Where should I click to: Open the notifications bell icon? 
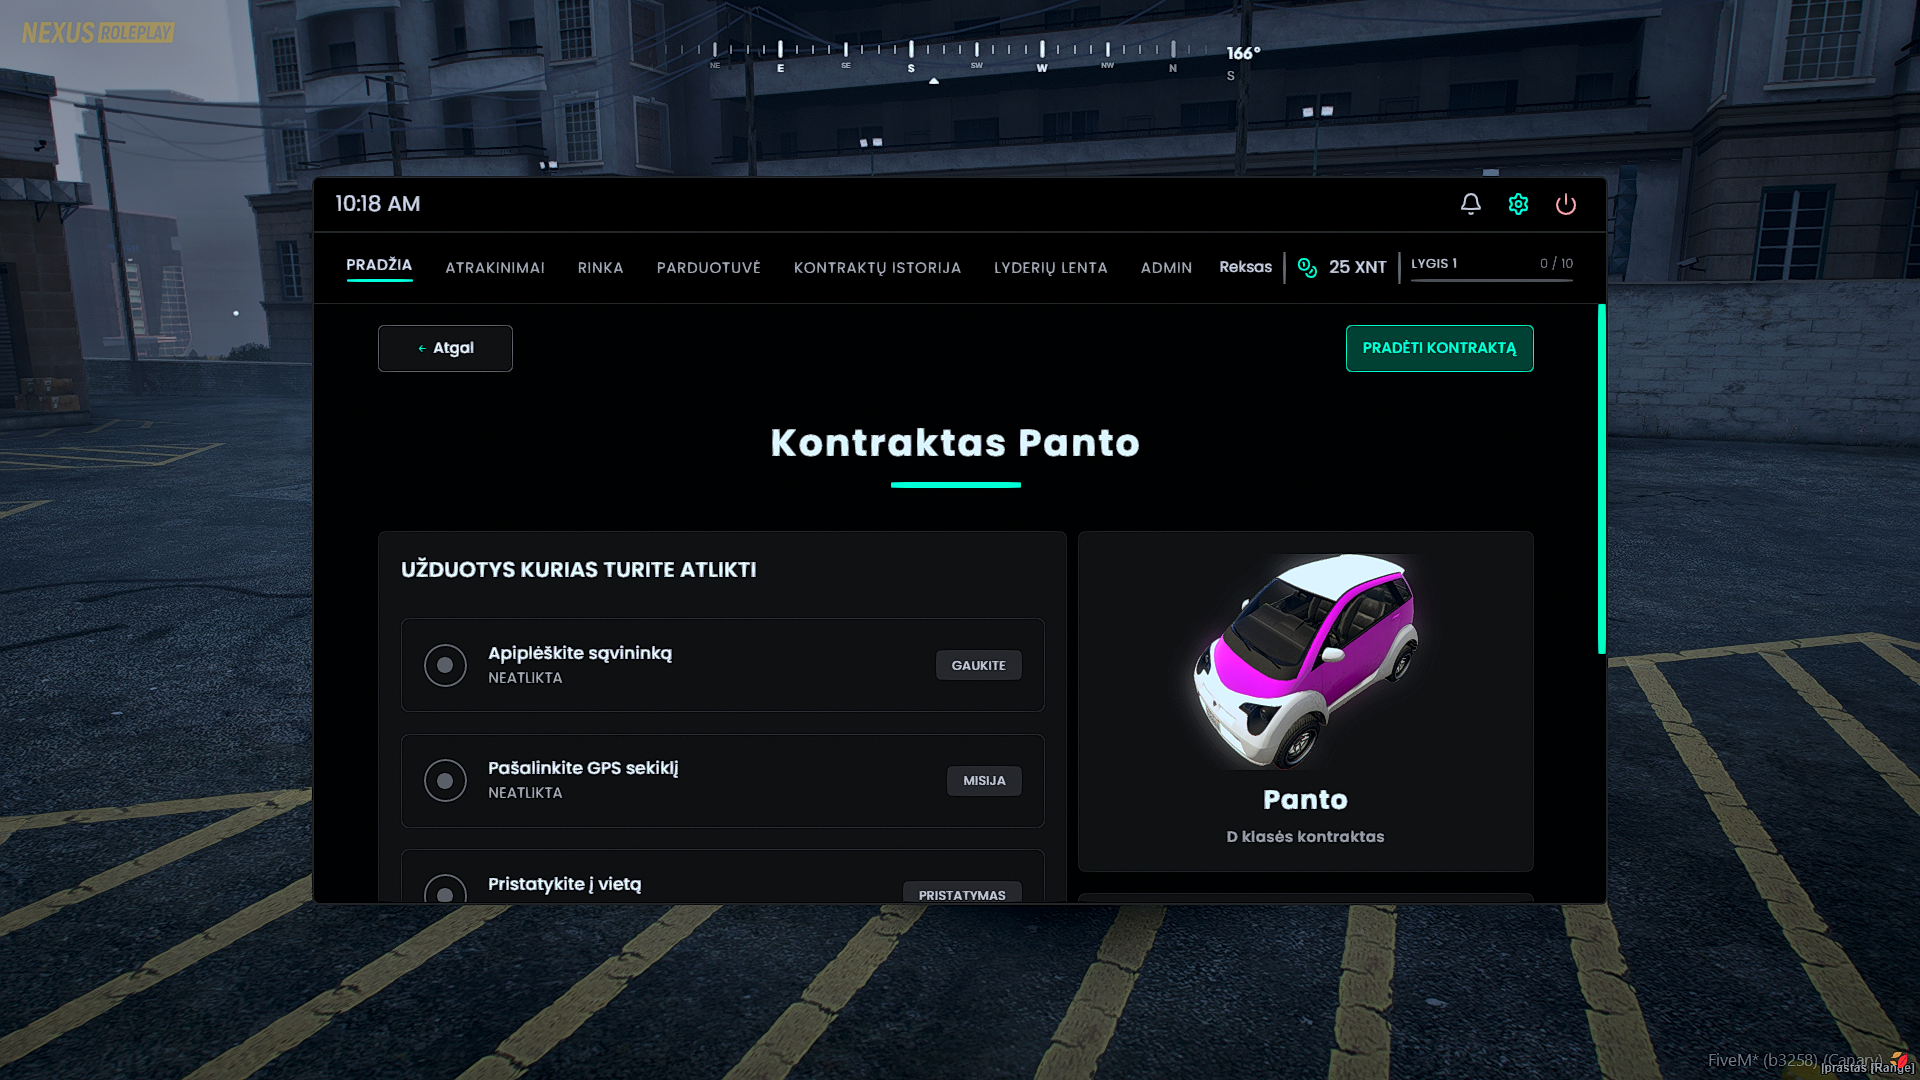click(x=1470, y=204)
